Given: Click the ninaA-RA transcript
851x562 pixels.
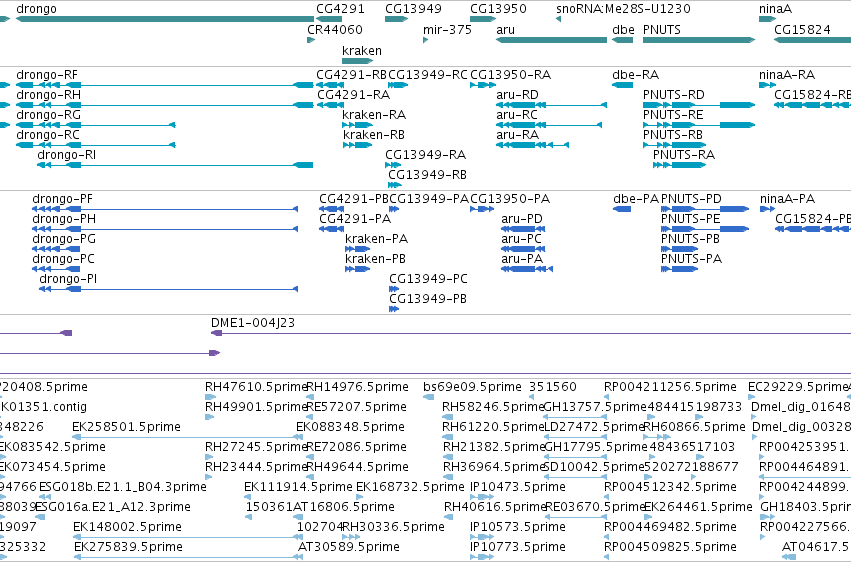Looking at the screenshot, I should coord(767,85).
